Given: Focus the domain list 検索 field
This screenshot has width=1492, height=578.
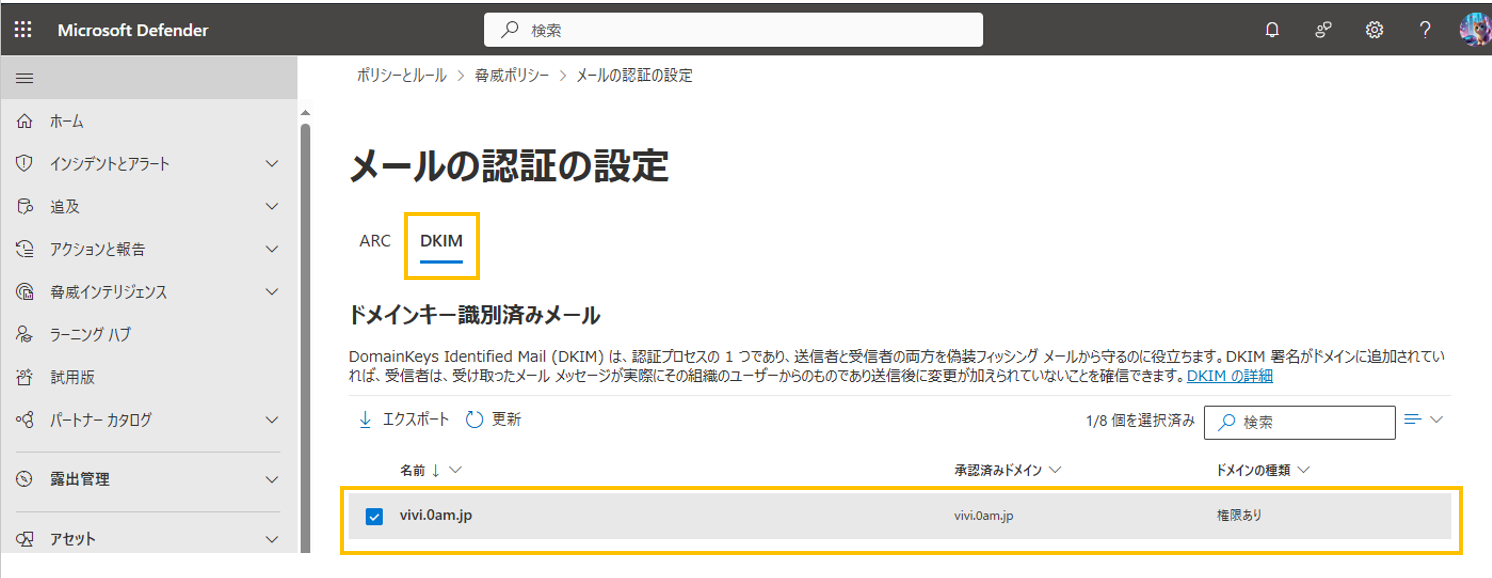Looking at the screenshot, I should coord(1299,422).
